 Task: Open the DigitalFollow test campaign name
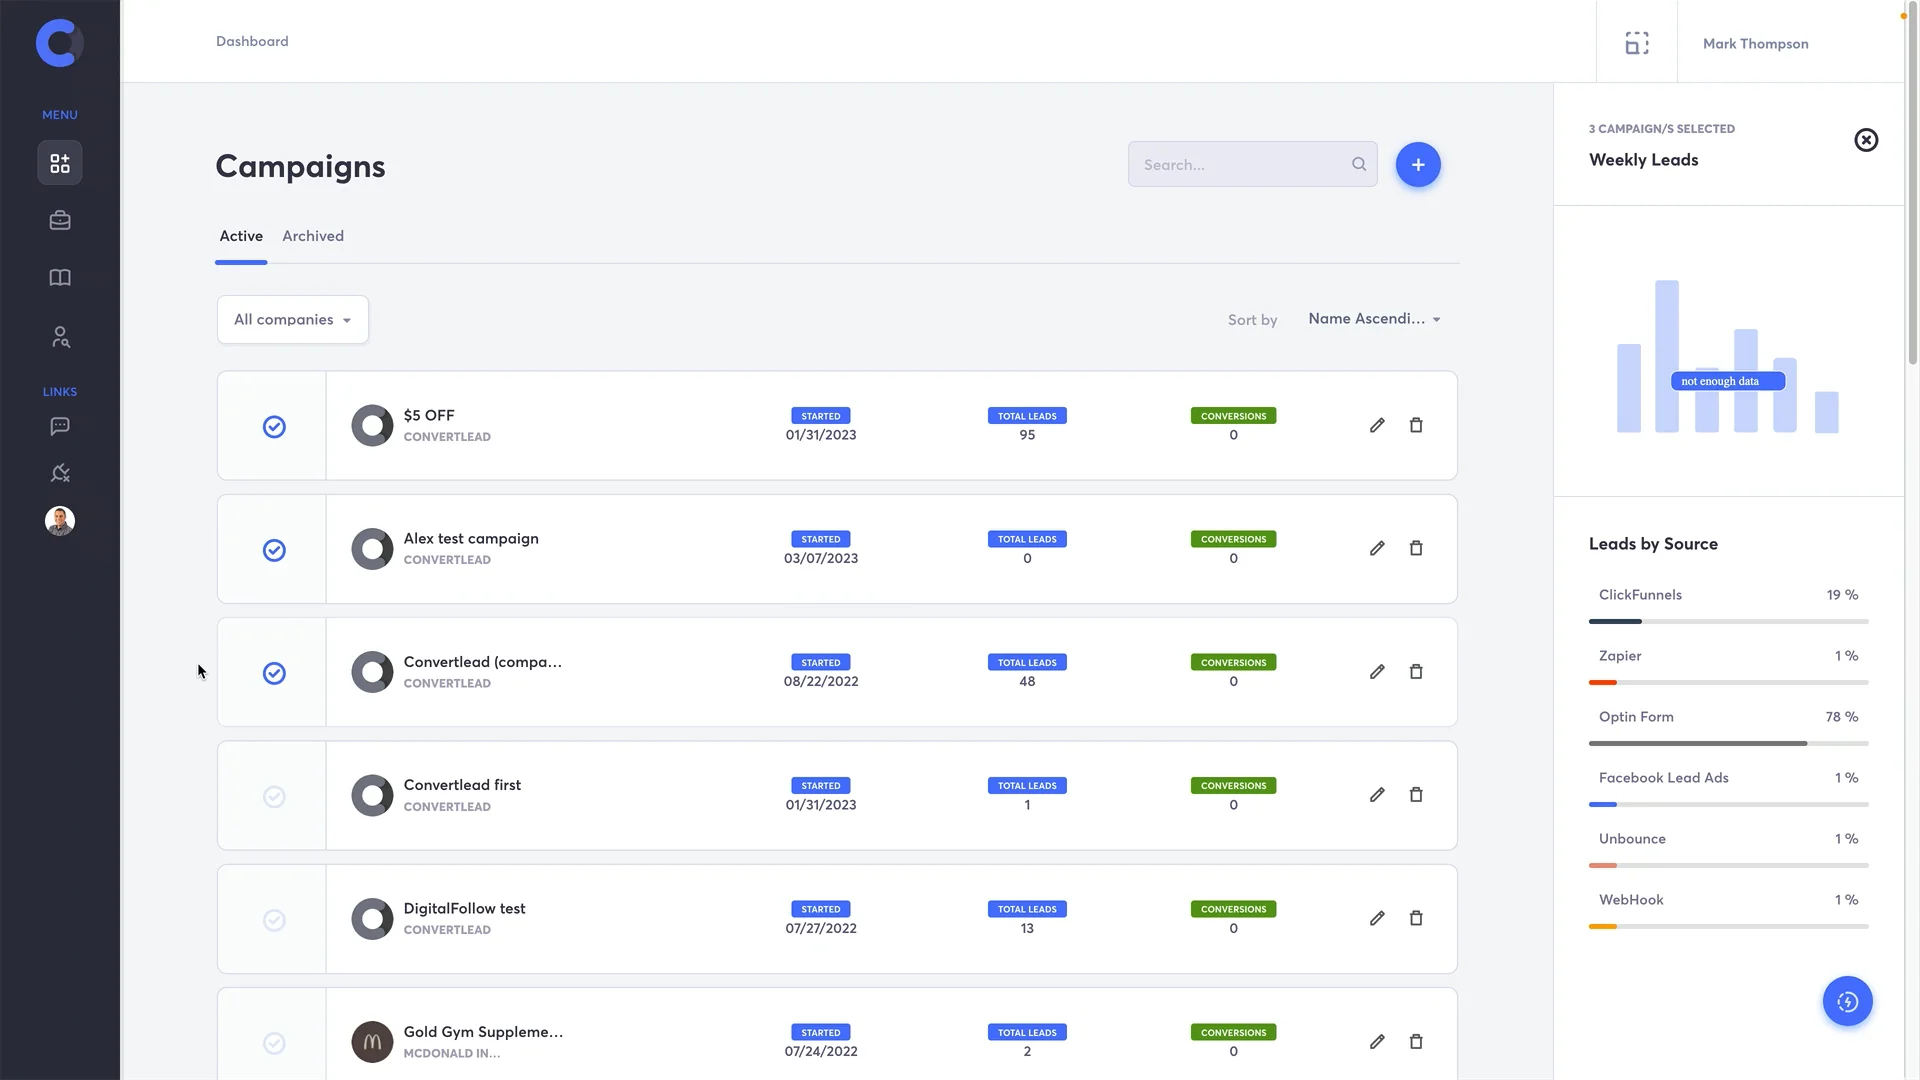464,908
